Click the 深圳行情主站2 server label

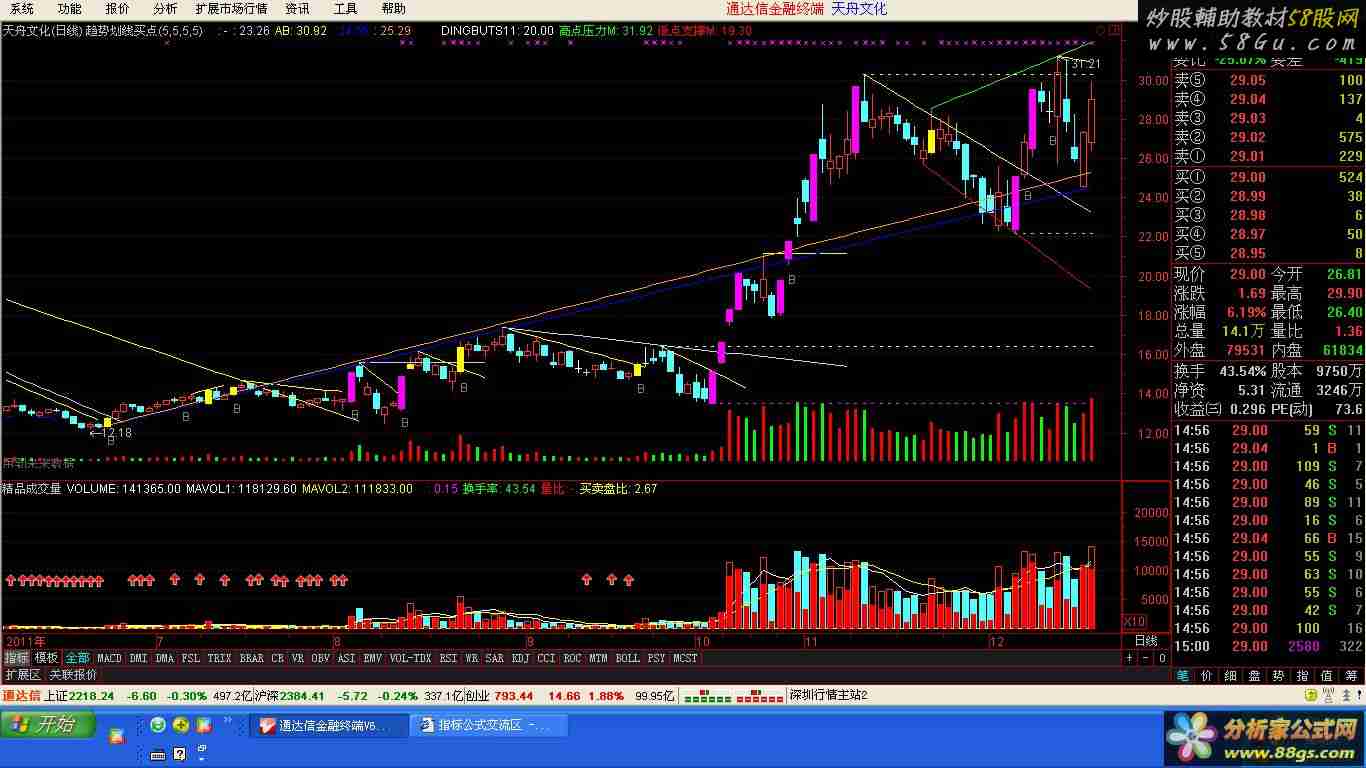point(829,695)
